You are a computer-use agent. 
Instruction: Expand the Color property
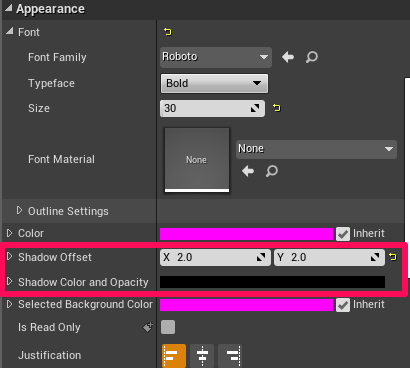(9, 233)
